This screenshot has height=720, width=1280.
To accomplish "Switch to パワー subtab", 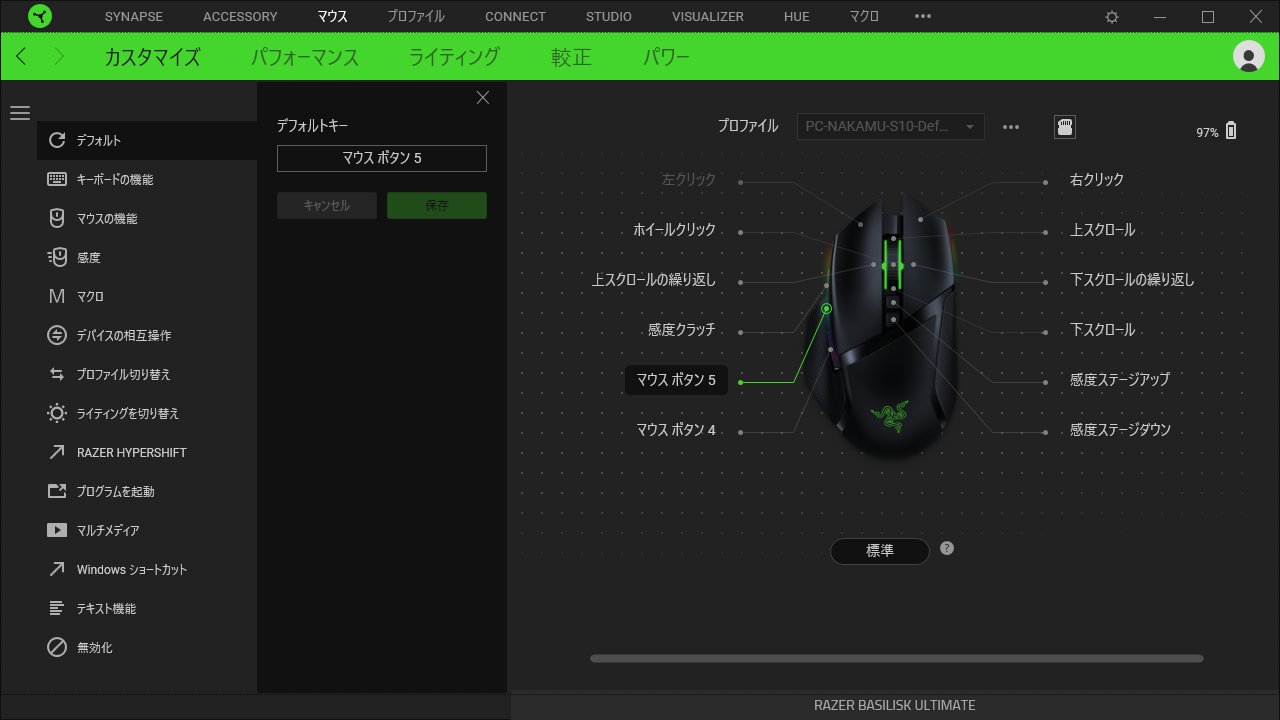I will point(667,56).
